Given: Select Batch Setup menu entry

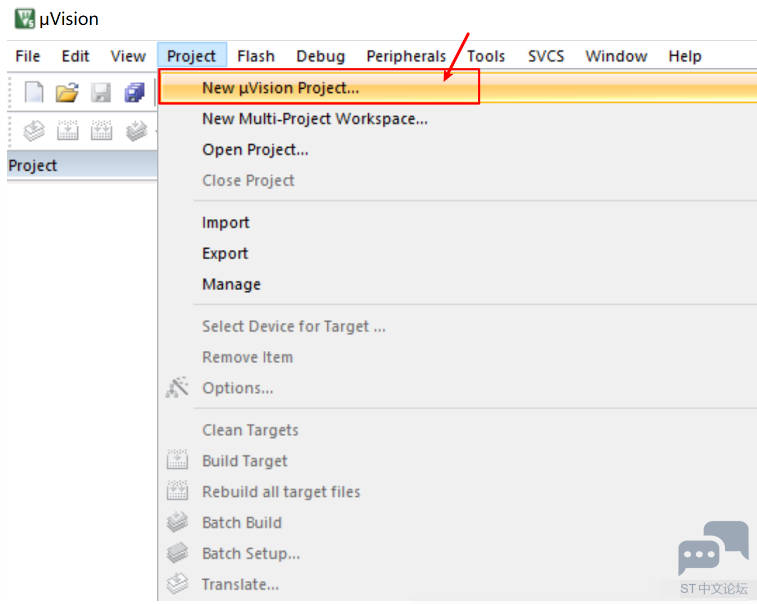Looking at the screenshot, I should 458,553.
